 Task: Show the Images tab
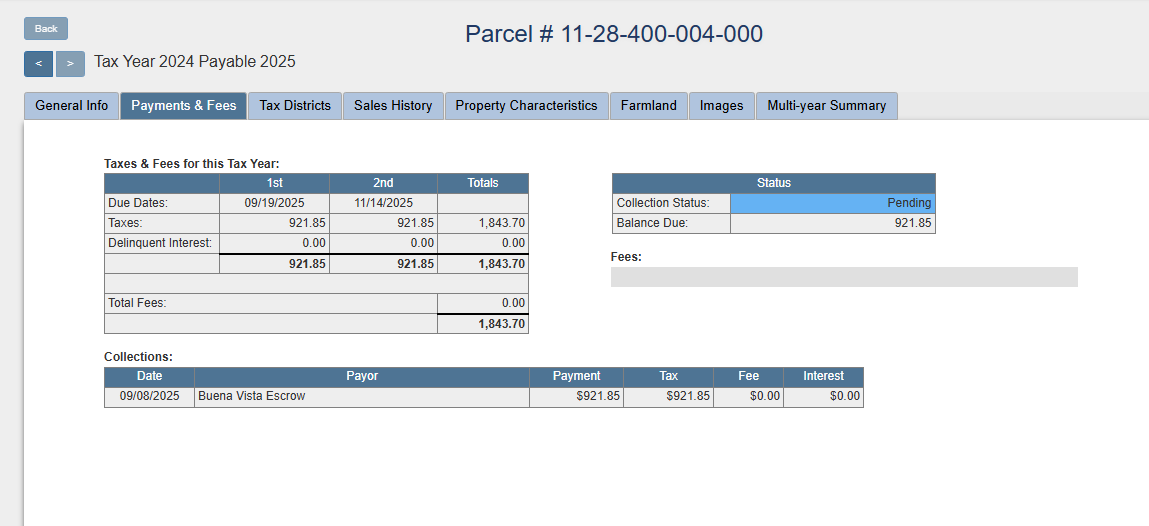click(x=722, y=106)
